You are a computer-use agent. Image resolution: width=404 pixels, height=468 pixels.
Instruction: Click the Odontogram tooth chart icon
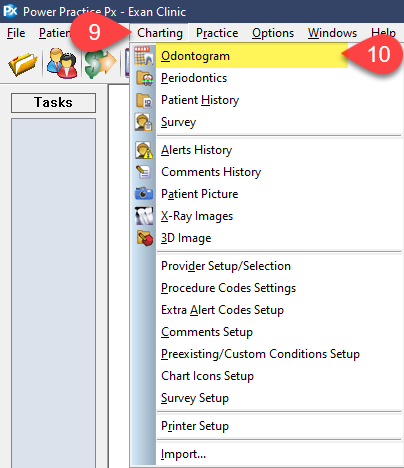point(144,56)
